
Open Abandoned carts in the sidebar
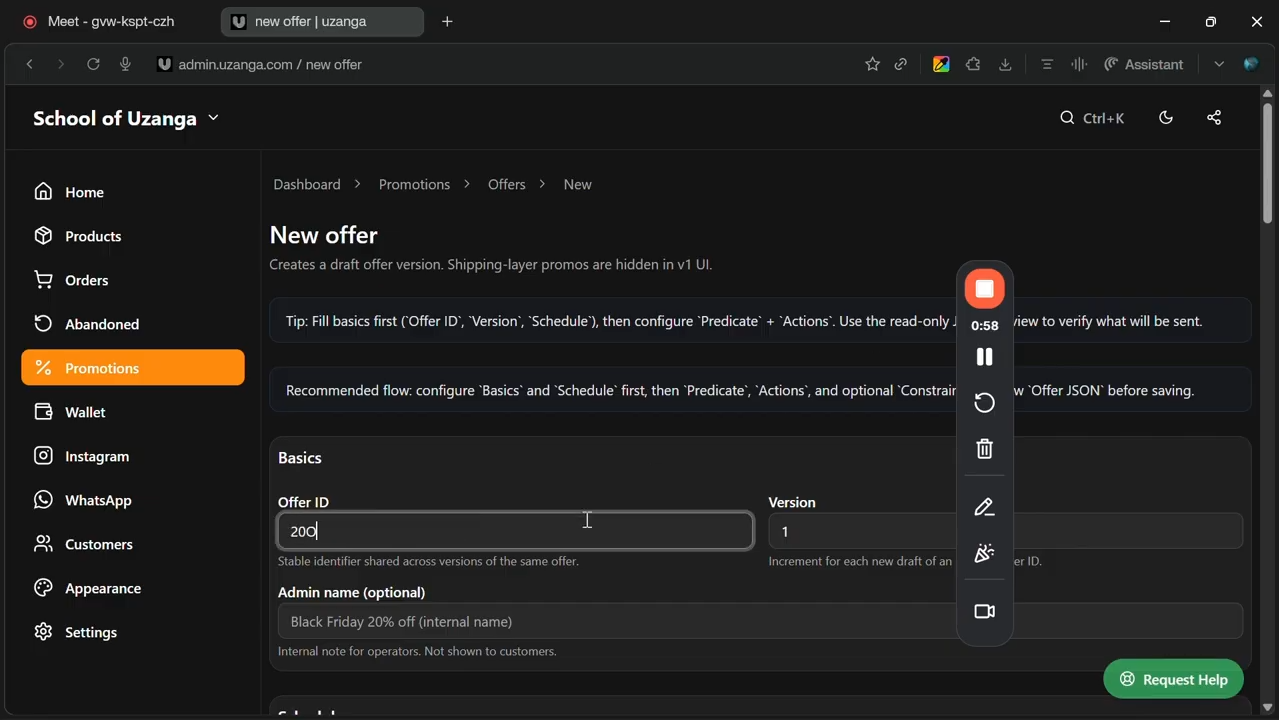click(133, 324)
